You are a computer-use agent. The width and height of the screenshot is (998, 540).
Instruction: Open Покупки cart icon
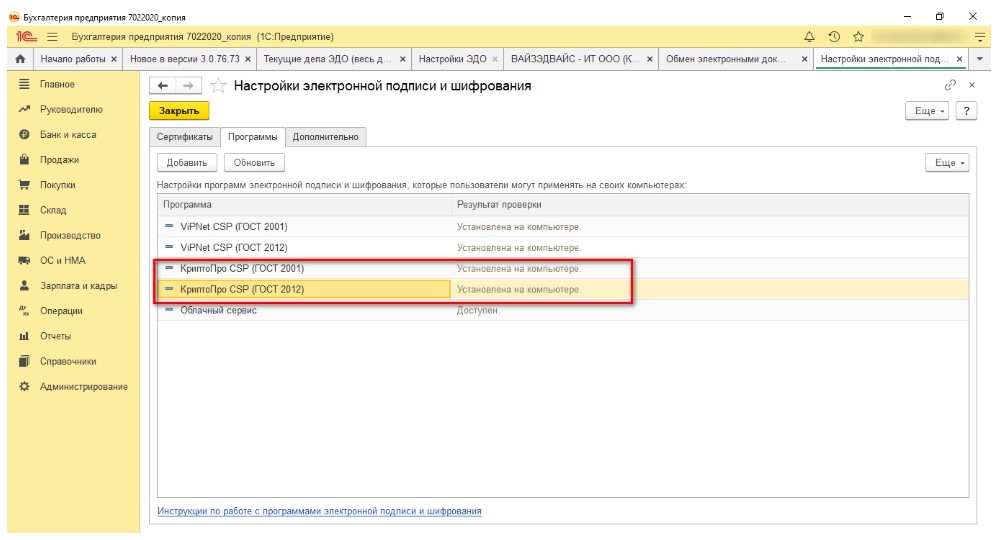[x=24, y=185]
